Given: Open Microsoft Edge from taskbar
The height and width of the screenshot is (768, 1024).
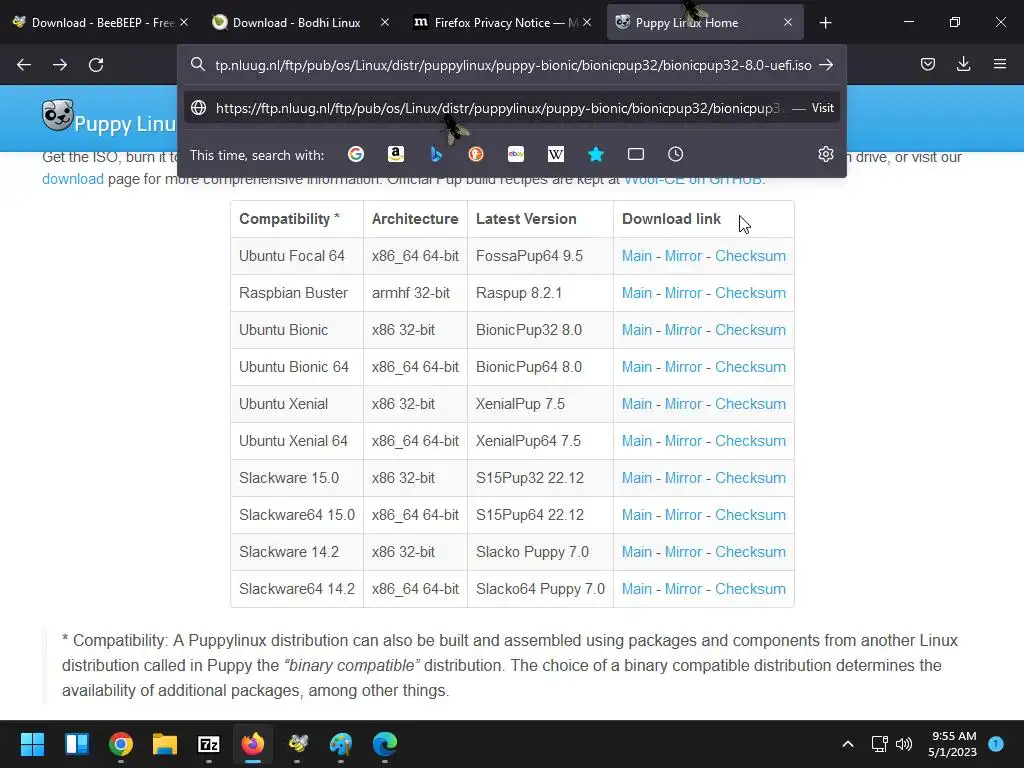Looking at the screenshot, I should (x=385, y=744).
